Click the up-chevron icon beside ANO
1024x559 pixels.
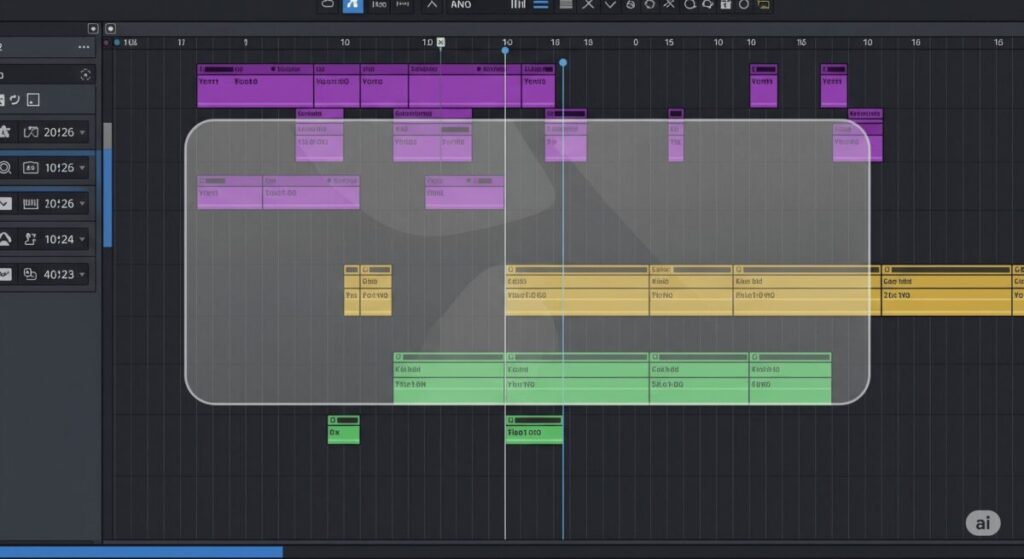point(432,5)
